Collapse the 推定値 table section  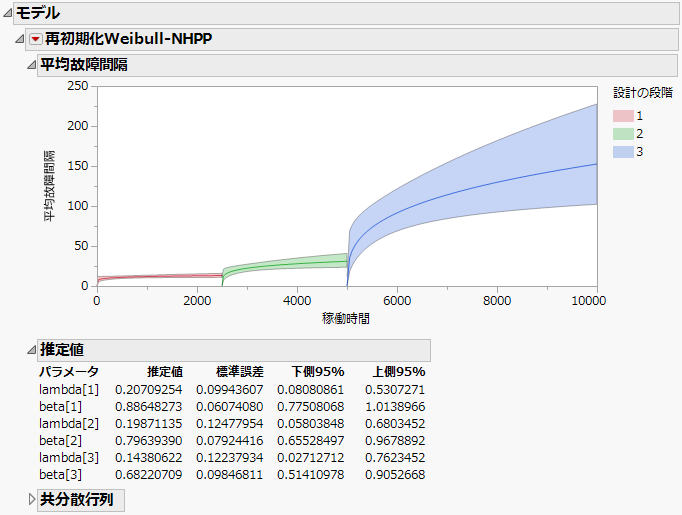pos(31,350)
